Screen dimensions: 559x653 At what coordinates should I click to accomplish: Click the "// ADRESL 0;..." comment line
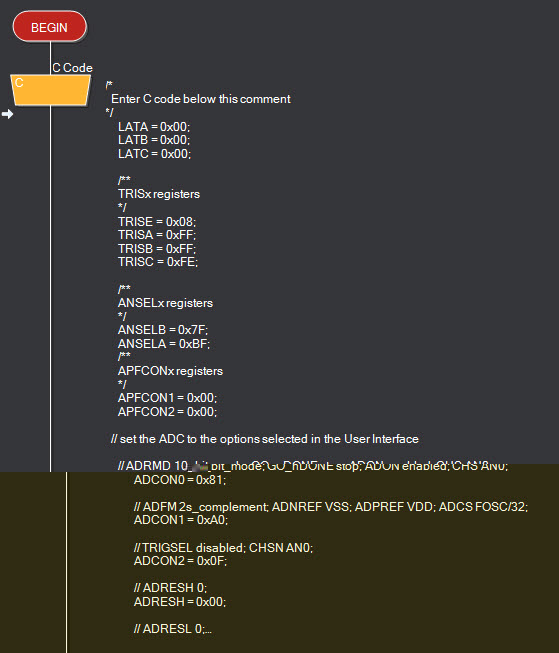[x=172, y=629]
